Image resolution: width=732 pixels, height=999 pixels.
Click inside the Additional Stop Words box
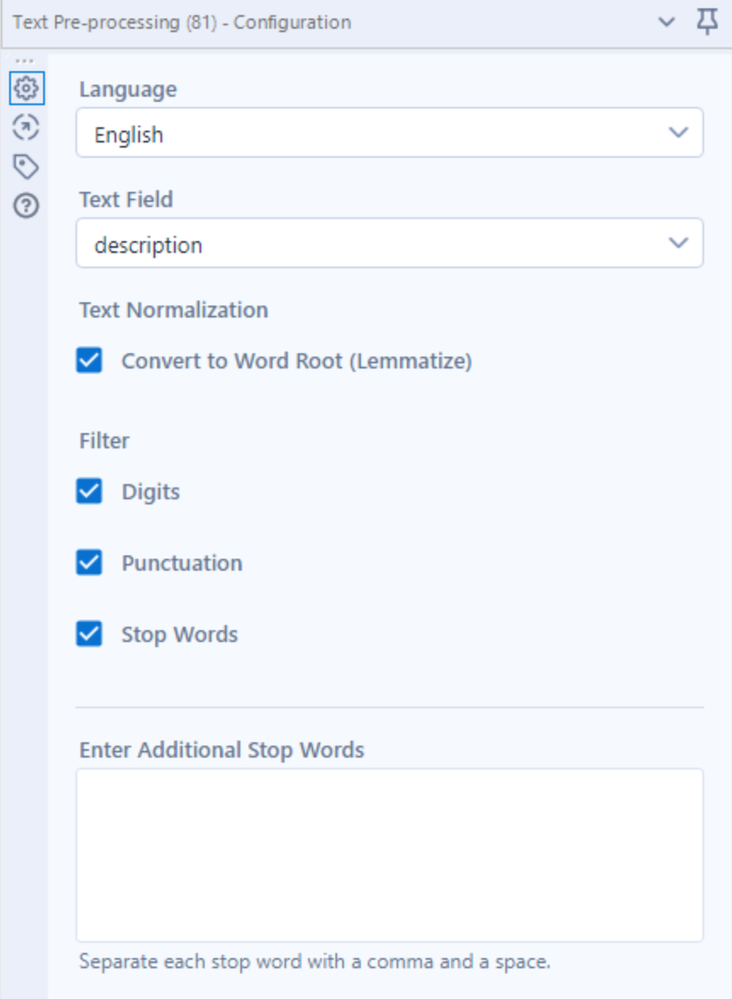[x=389, y=855]
